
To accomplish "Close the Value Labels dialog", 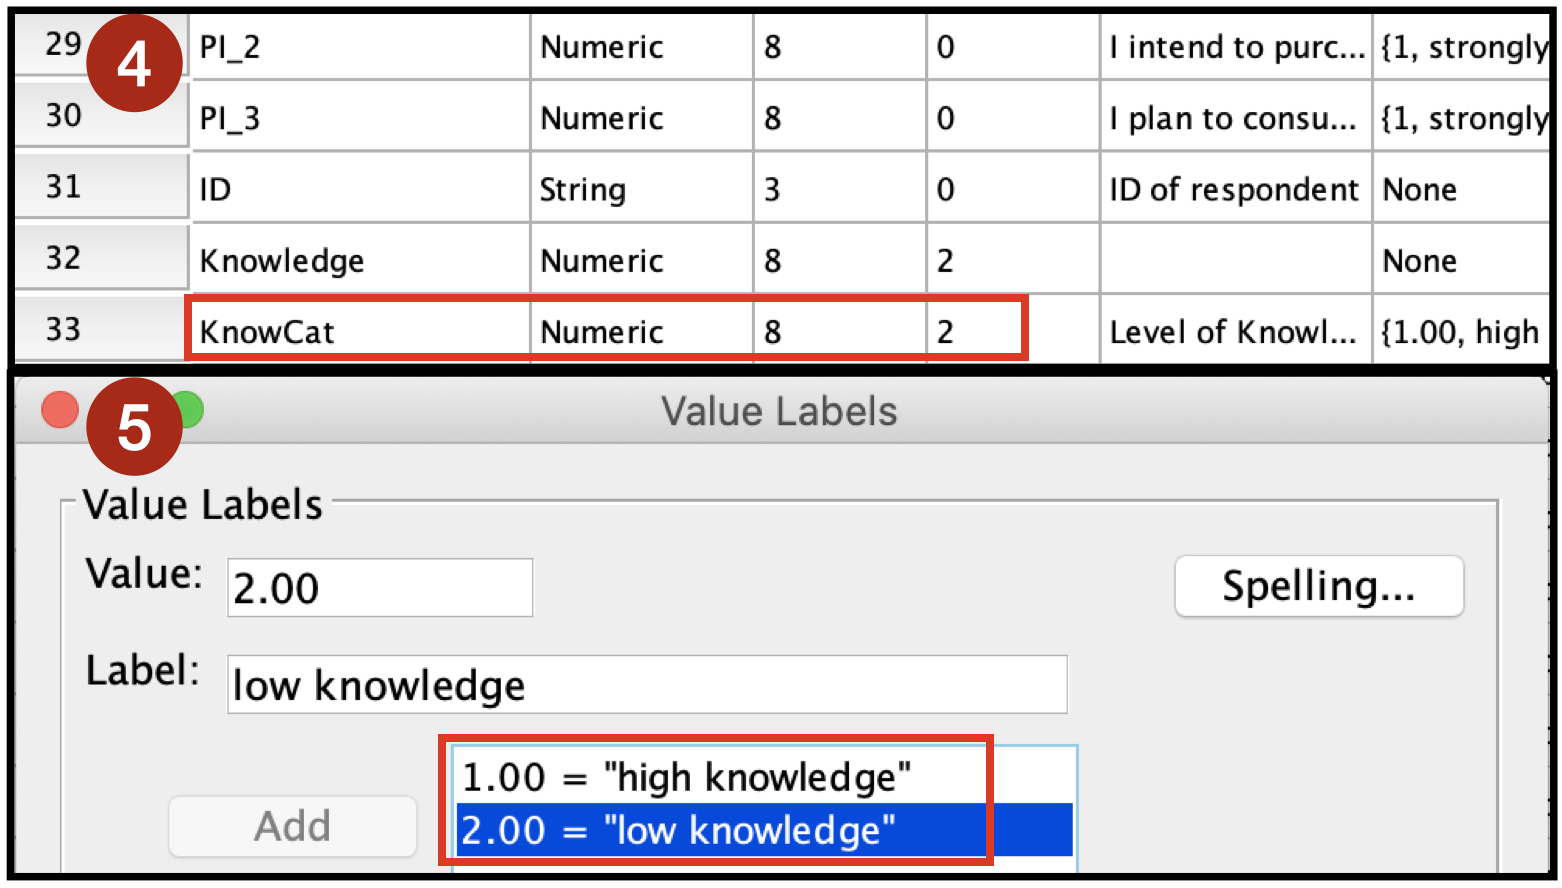I will point(59,409).
